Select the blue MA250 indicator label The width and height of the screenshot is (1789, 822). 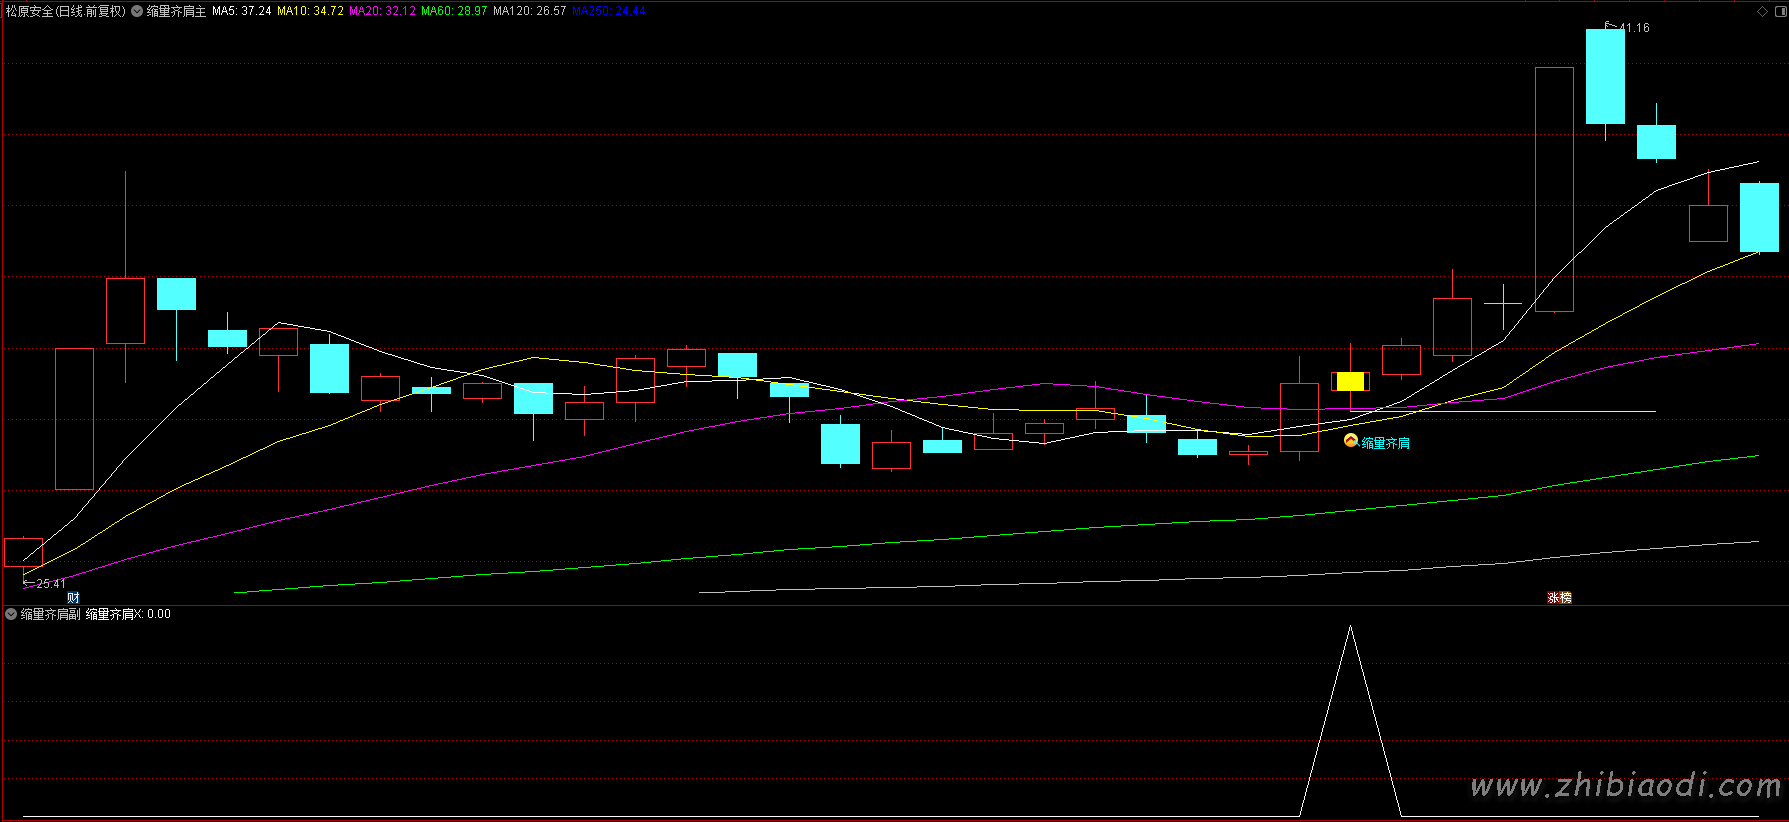[609, 11]
